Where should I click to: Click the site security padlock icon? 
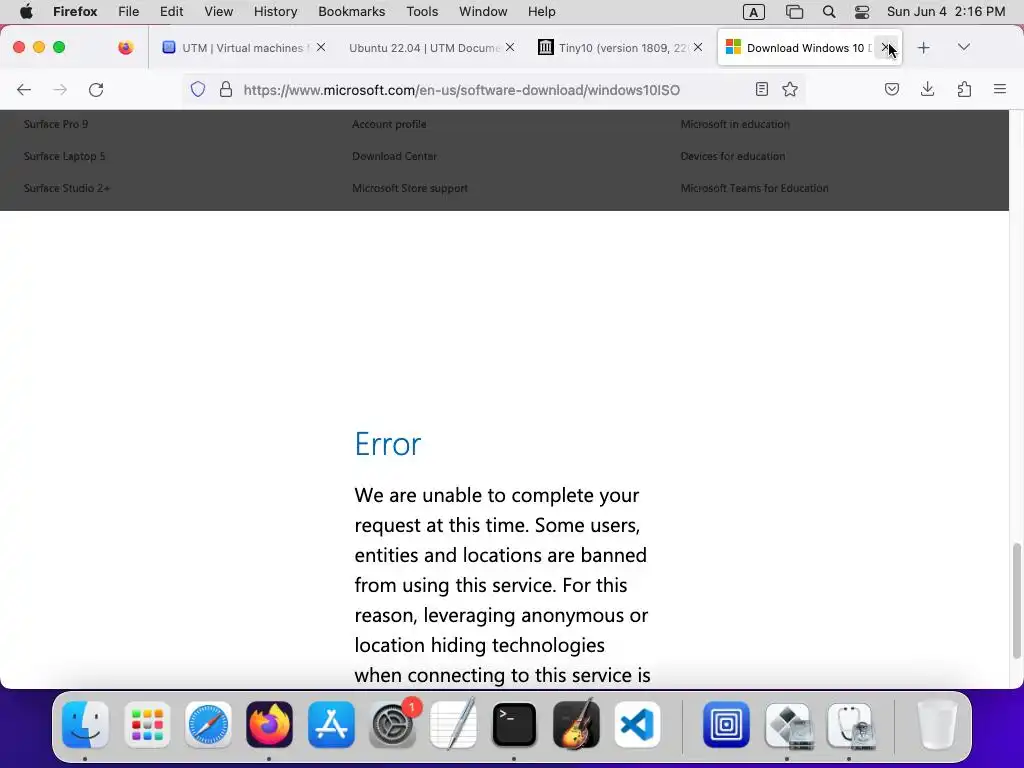pyautogui.click(x=226, y=89)
